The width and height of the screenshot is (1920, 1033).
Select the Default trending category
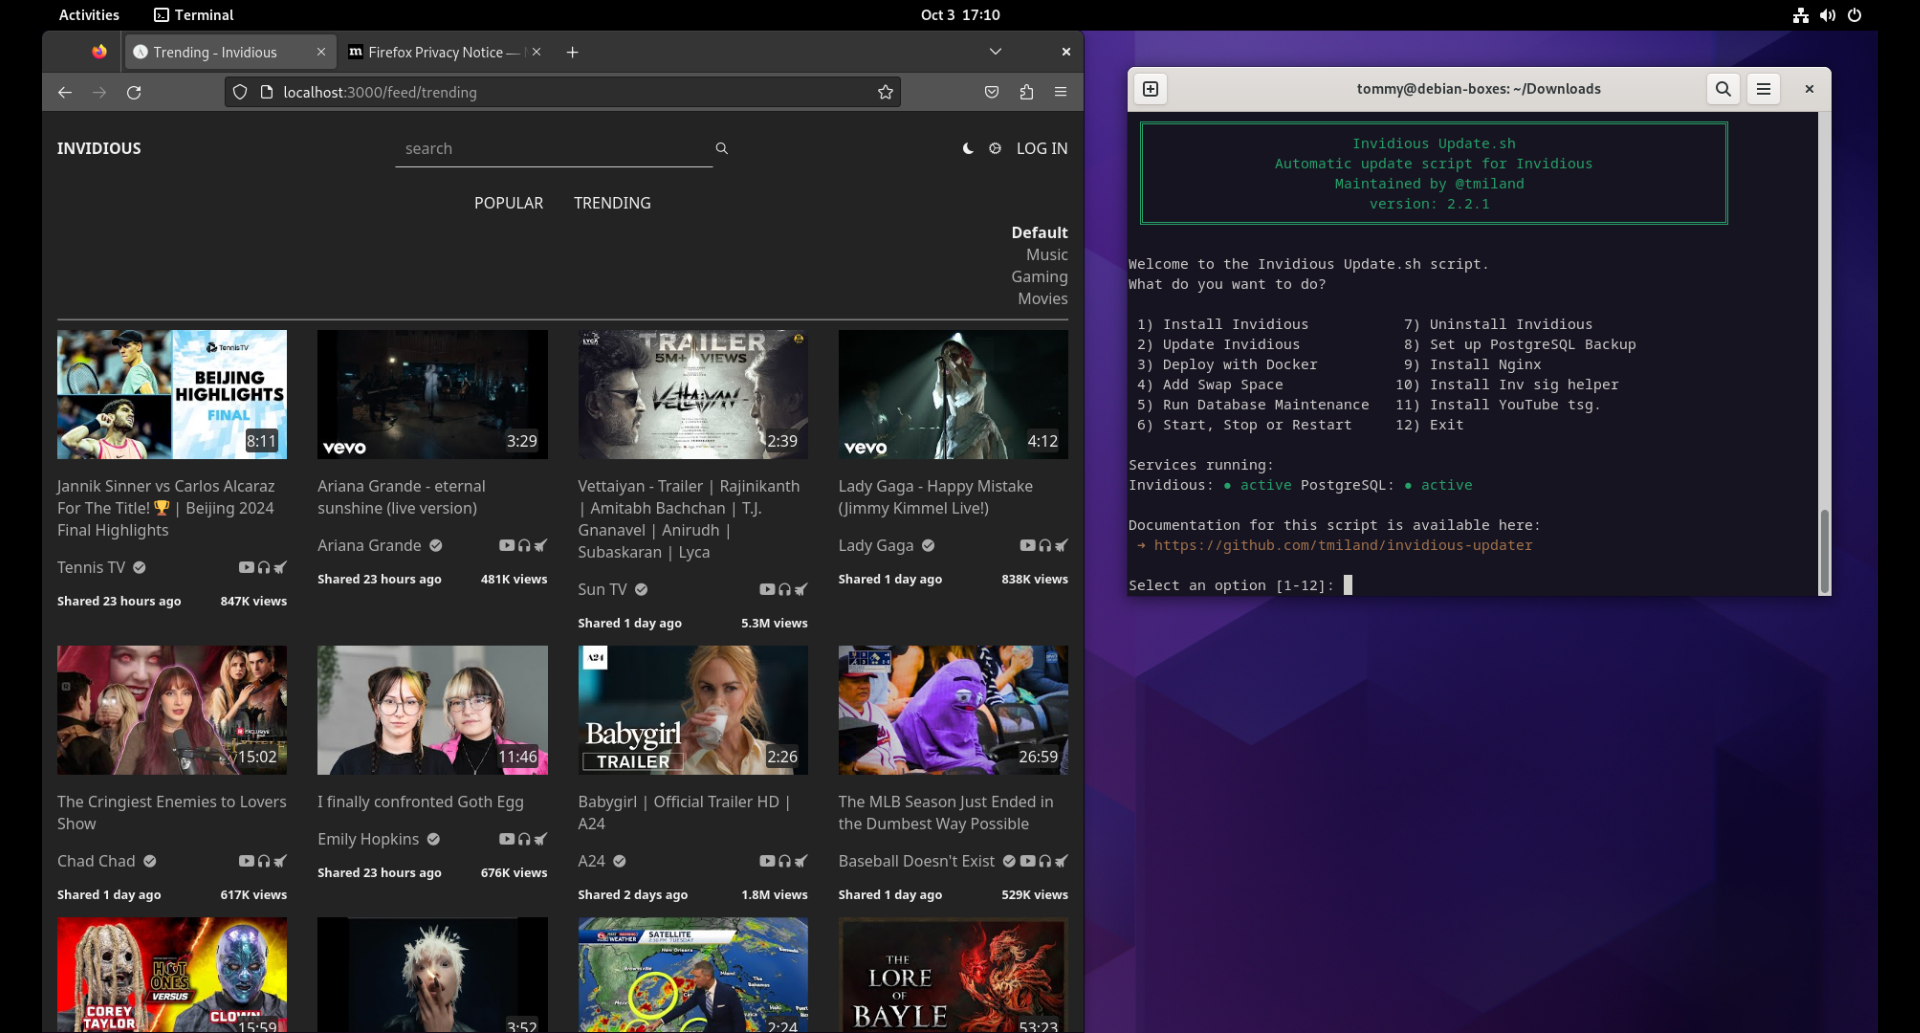click(x=1039, y=233)
